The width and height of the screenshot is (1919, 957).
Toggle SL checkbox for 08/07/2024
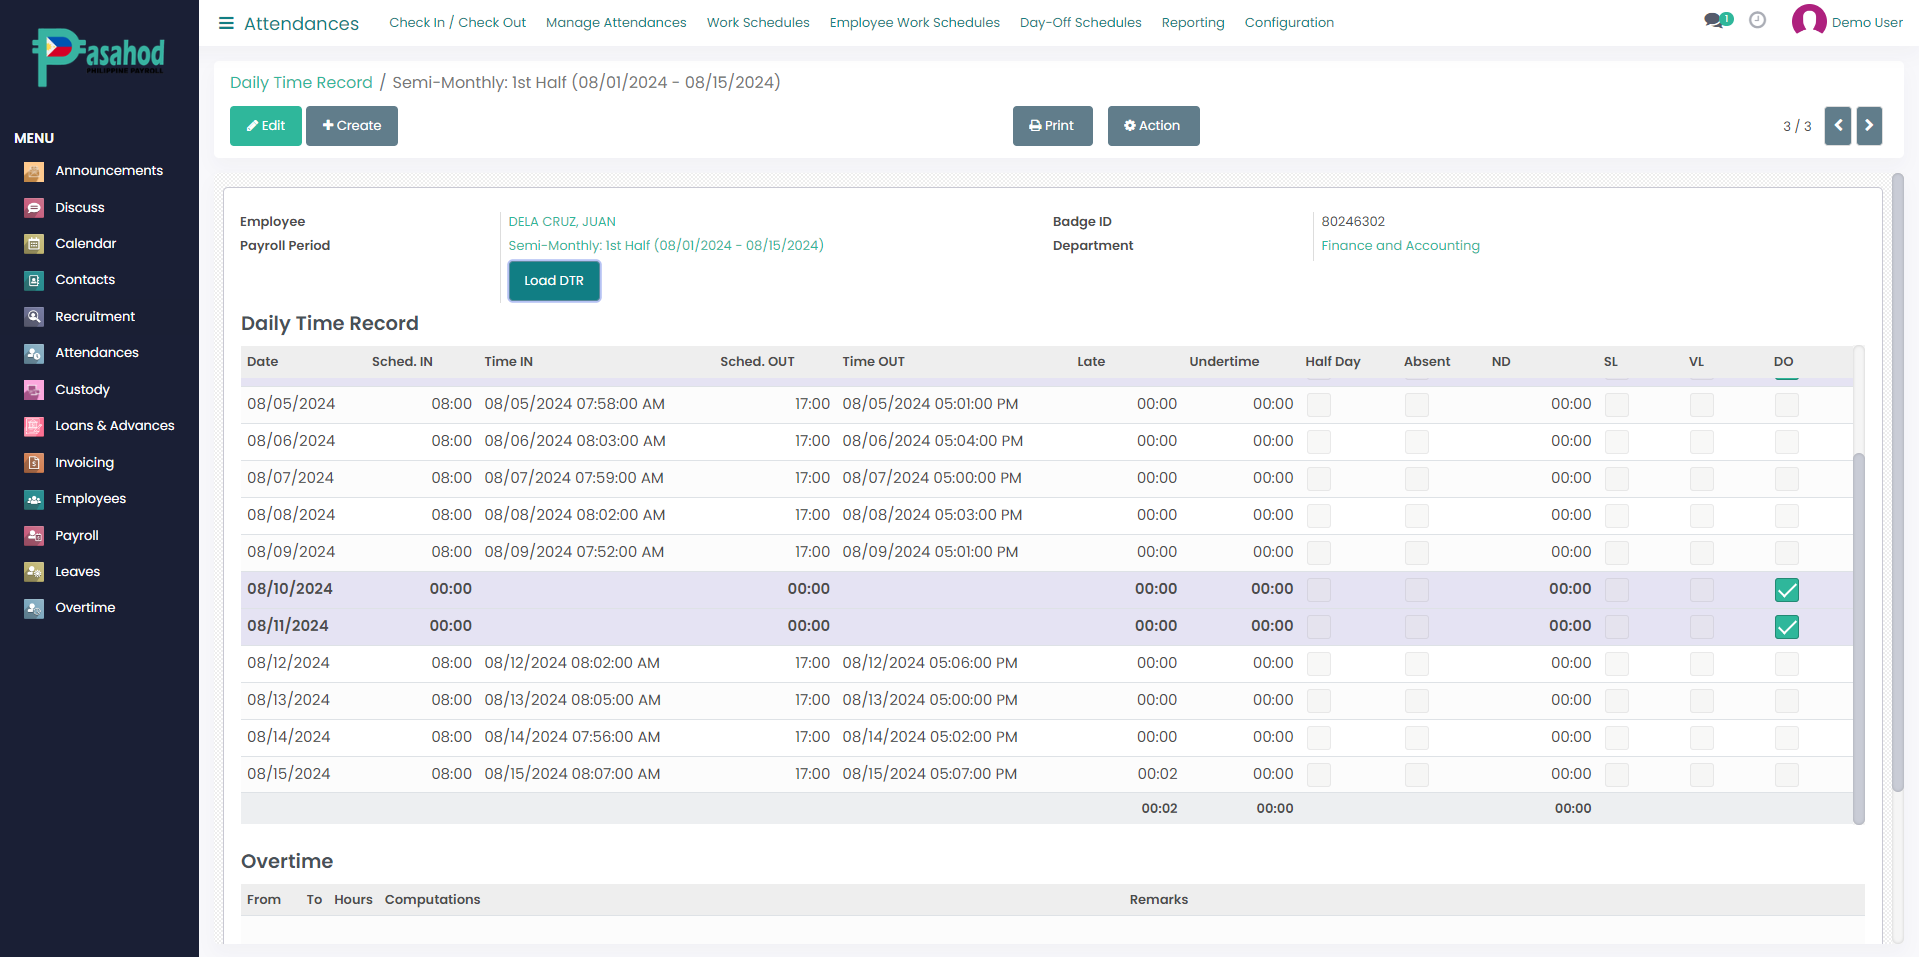pyautogui.click(x=1617, y=479)
